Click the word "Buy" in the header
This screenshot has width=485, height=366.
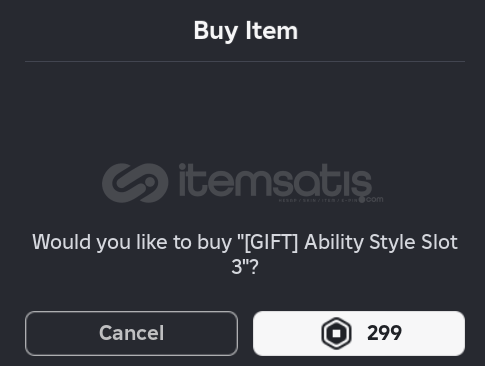pos(216,32)
